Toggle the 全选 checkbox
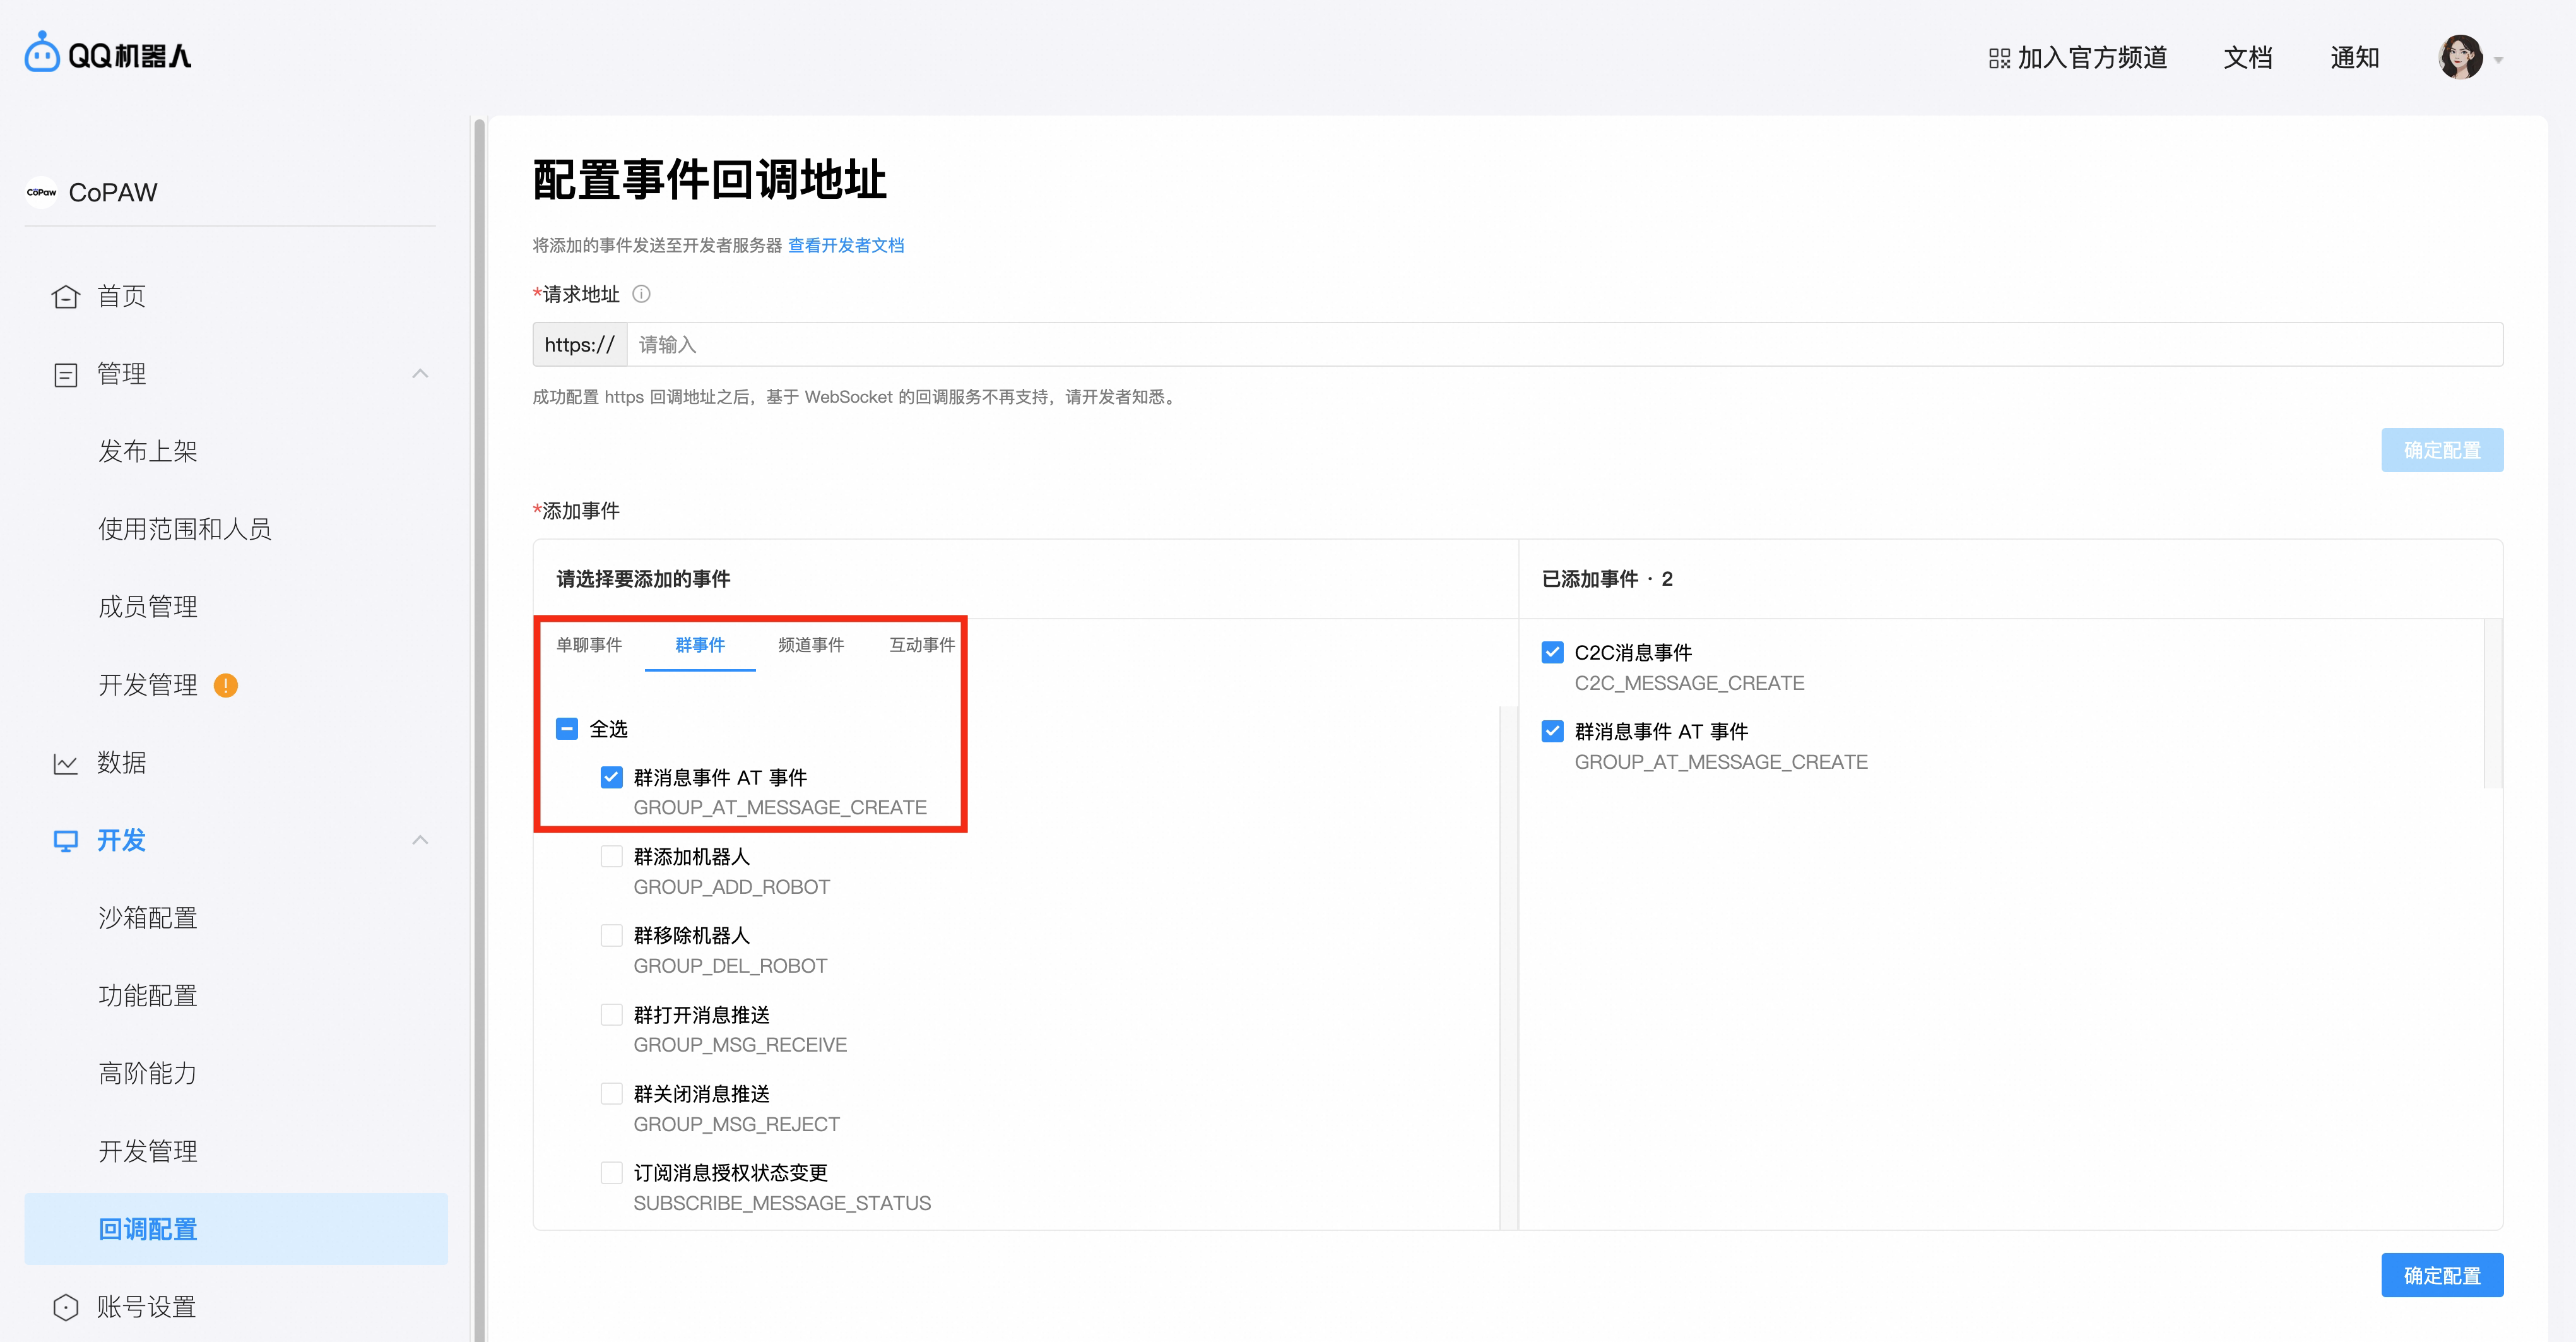The width and height of the screenshot is (2576, 1342). tap(567, 729)
